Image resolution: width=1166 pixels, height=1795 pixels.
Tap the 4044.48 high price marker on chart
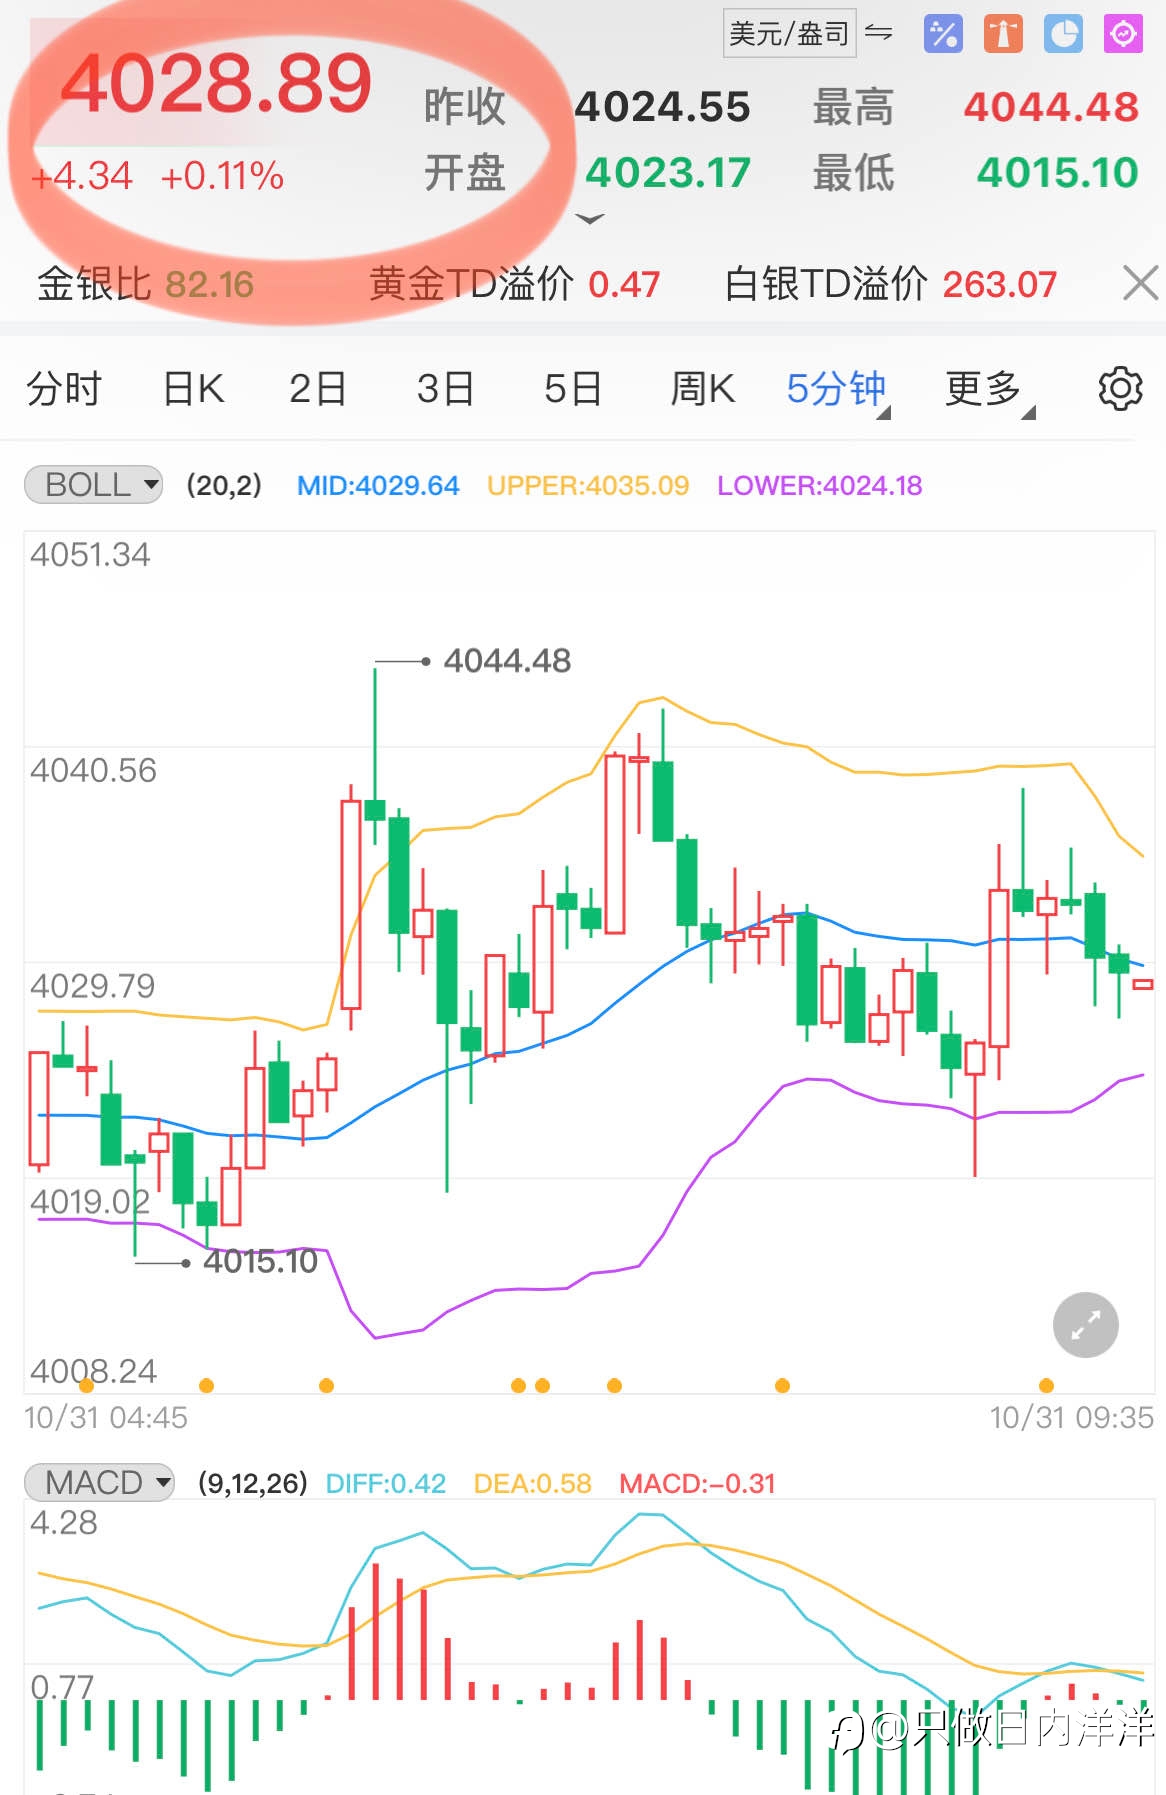coord(507,660)
